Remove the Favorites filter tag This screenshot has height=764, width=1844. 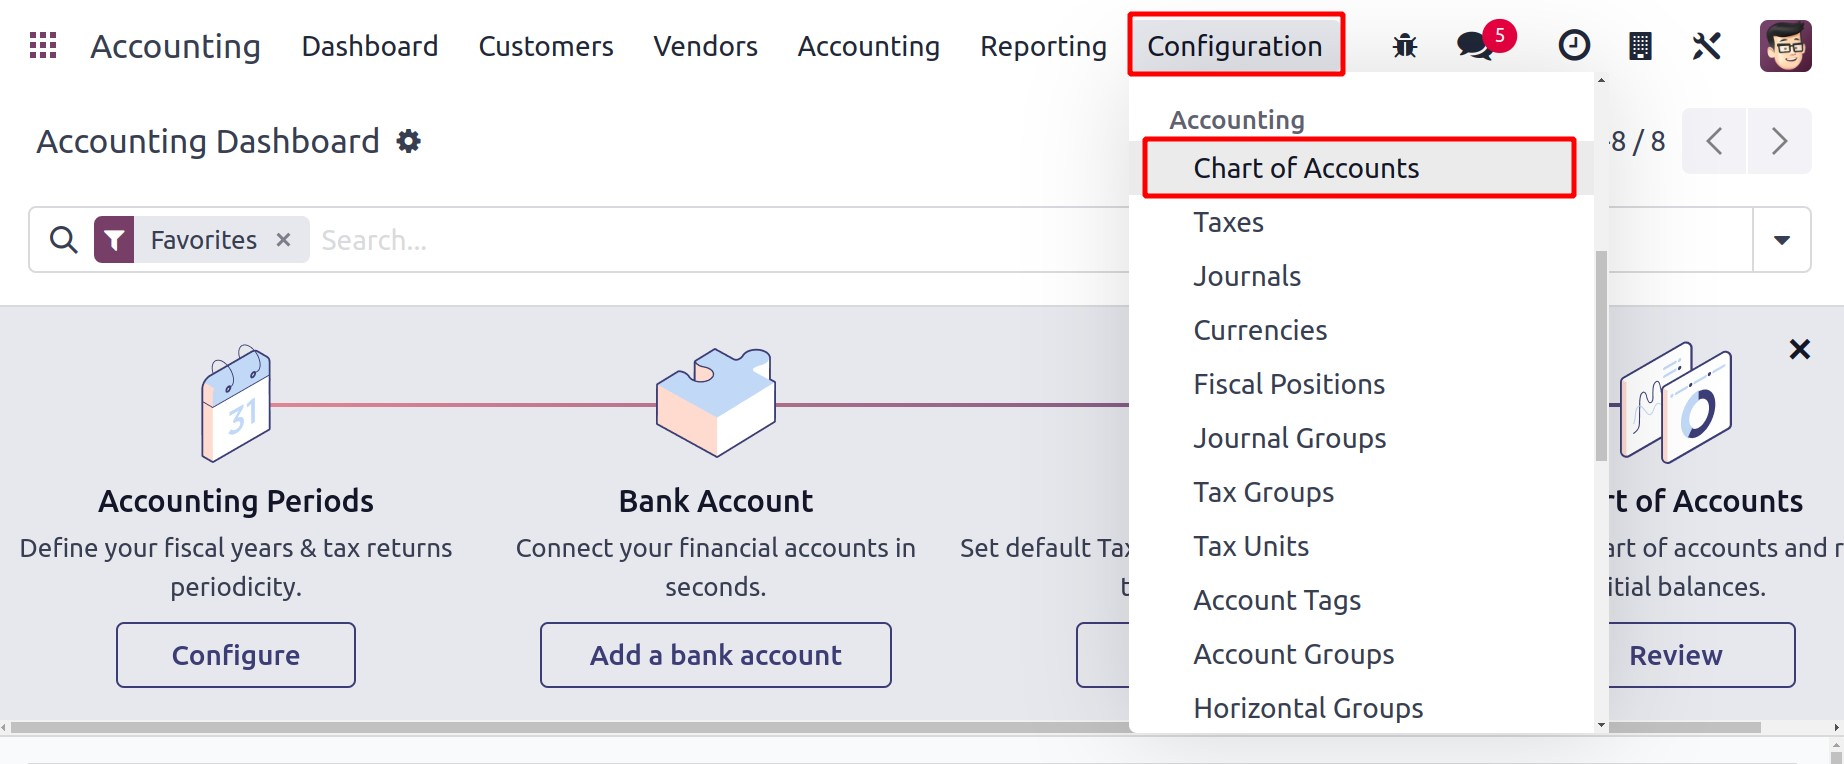[284, 240]
